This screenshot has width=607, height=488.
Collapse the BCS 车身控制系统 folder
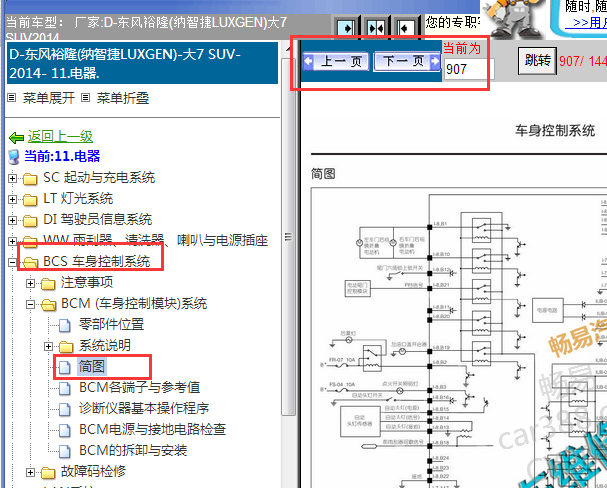(12, 262)
